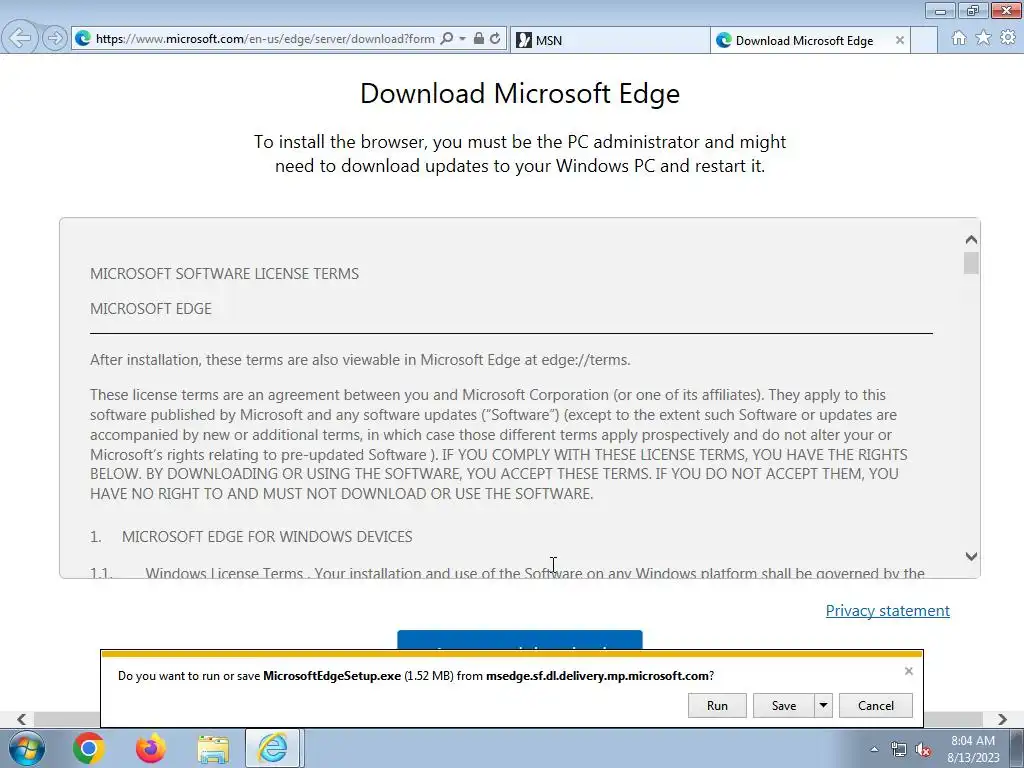Click the Download Microsoft Edge heading
Viewport: 1024px width, 768px height.
(520, 93)
